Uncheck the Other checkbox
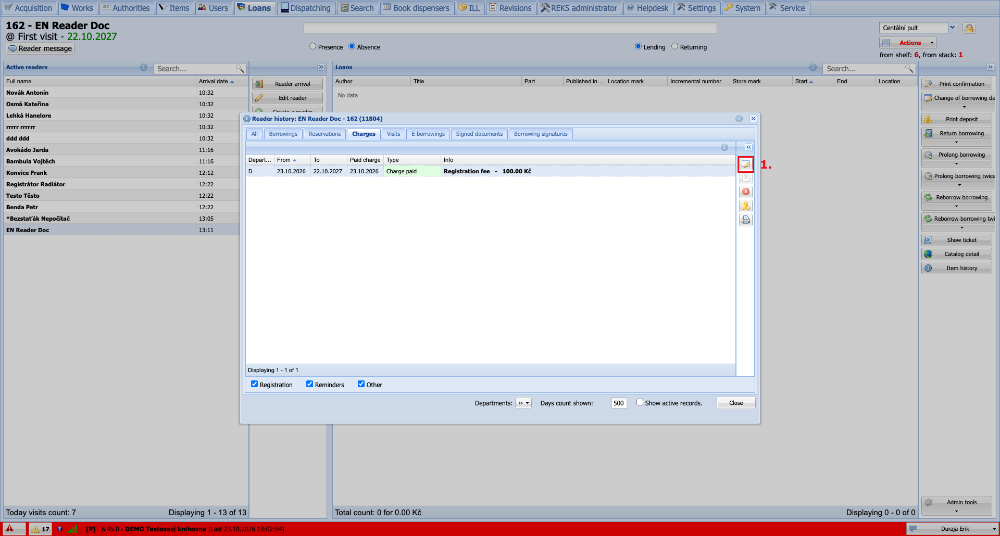This screenshot has width=1000, height=536. [x=361, y=384]
